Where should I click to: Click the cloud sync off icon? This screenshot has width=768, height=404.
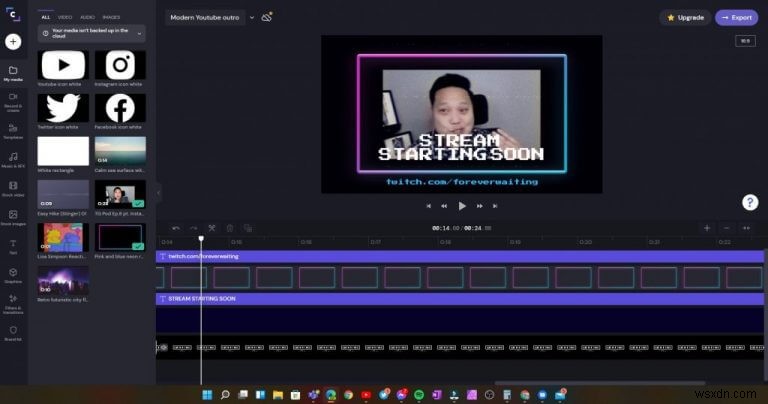[x=267, y=17]
